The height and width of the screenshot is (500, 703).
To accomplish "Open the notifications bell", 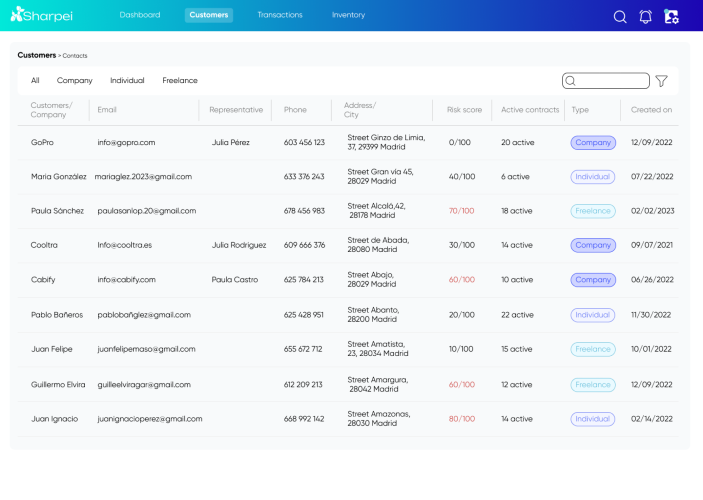I will click(645, 17).
